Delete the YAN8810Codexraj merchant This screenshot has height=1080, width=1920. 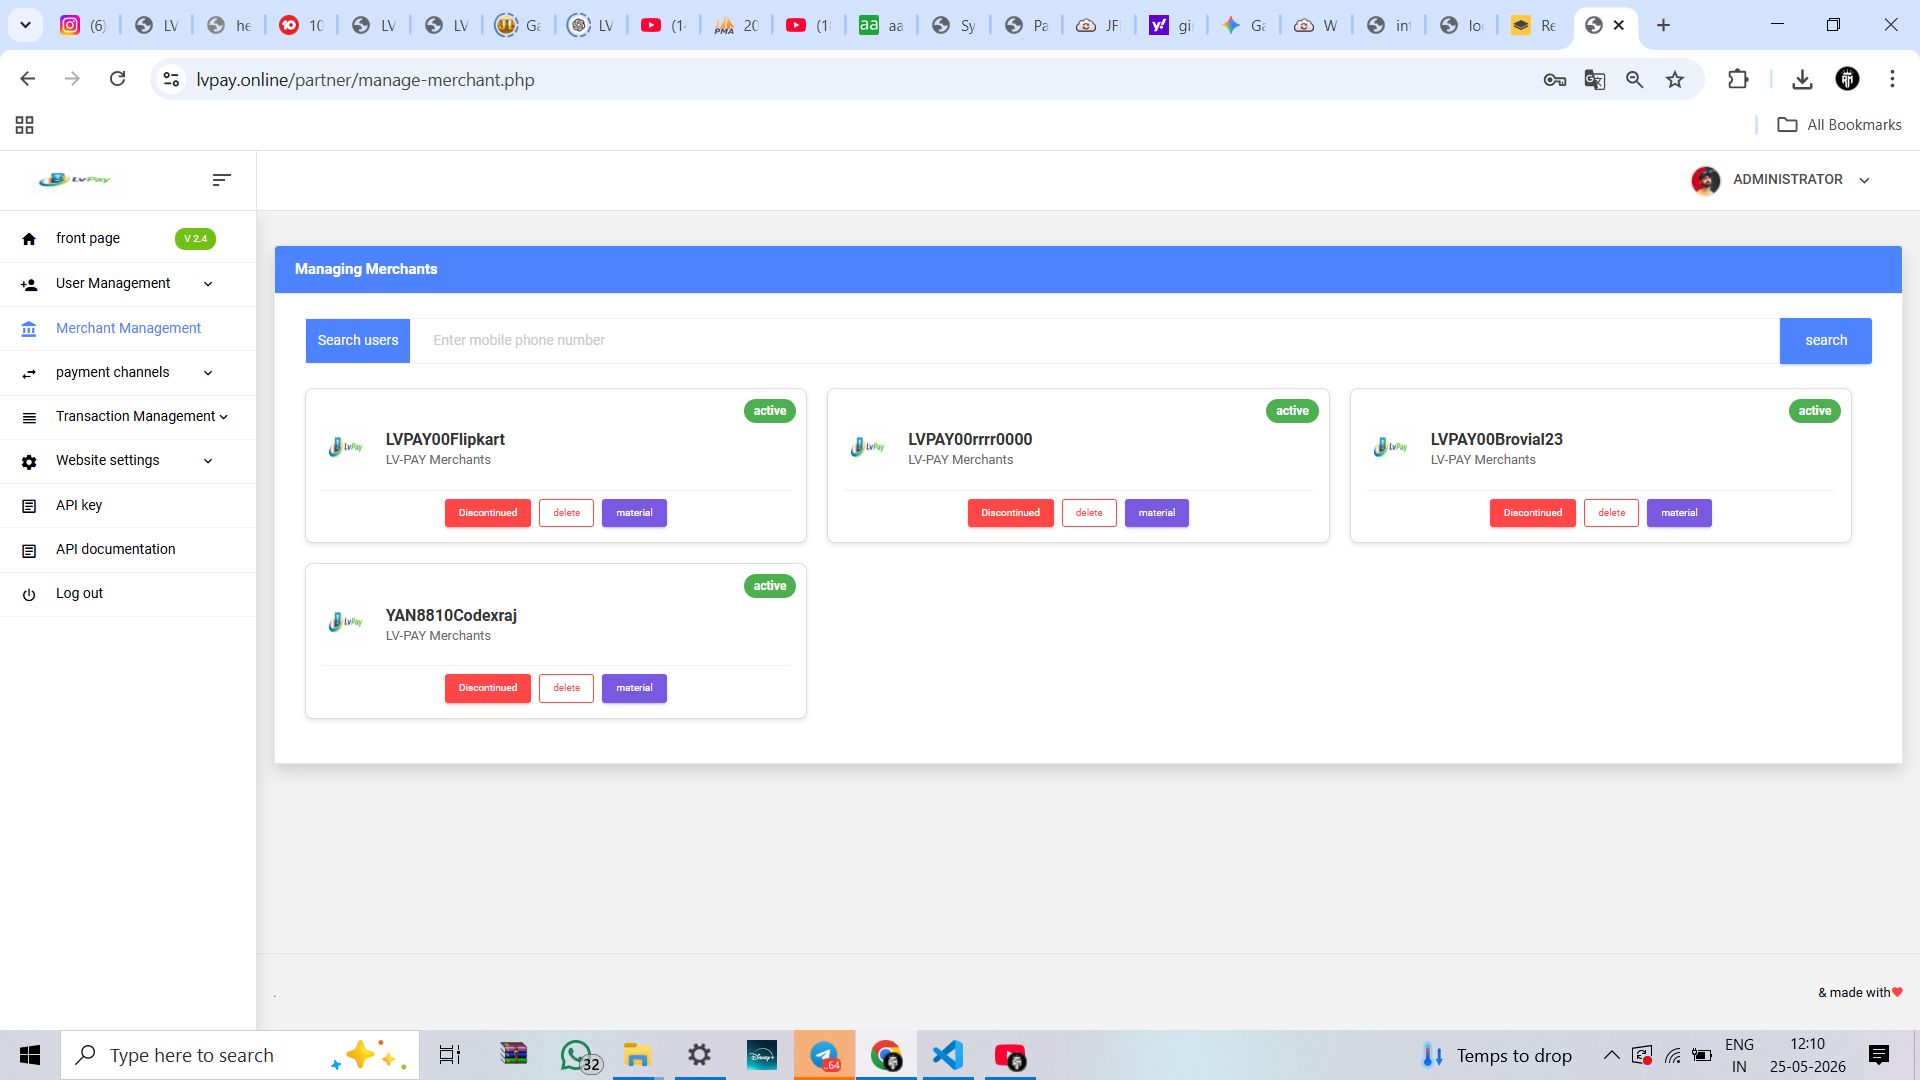(x=566, y=689)
